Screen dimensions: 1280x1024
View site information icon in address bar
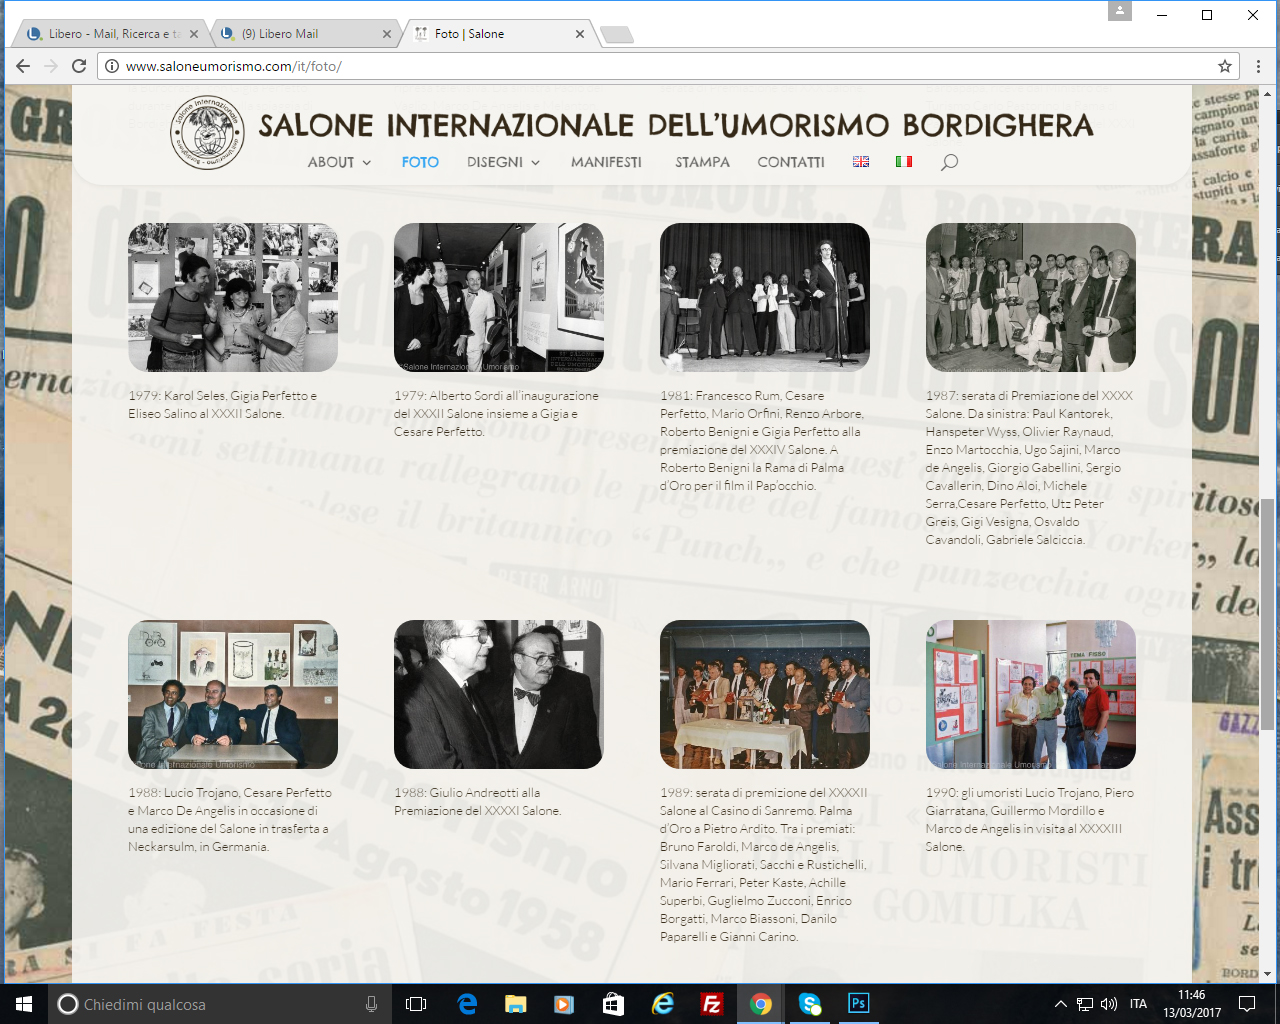pos(112,66)
